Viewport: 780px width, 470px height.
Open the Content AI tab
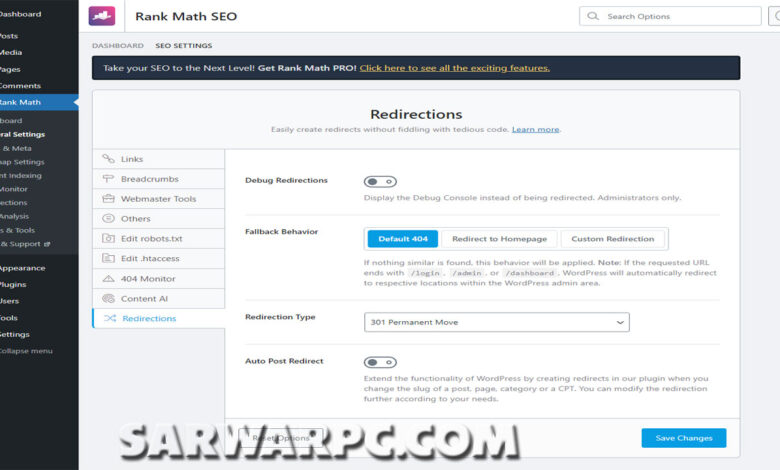159,298
